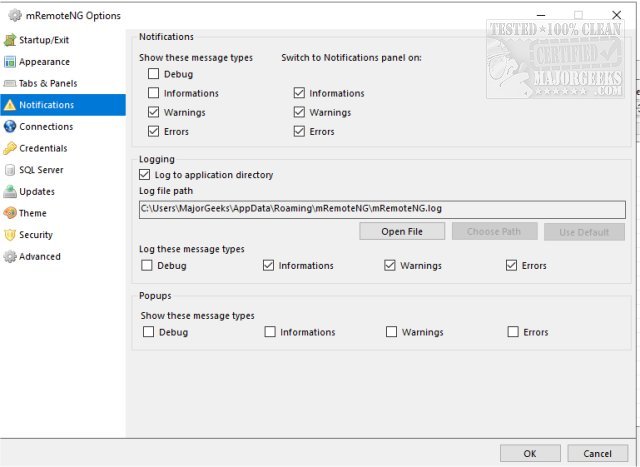Image resolution: width=640 pixels, height=467 pixels.
Task: Click the Advanced gear icon
Action: [10, 256]
